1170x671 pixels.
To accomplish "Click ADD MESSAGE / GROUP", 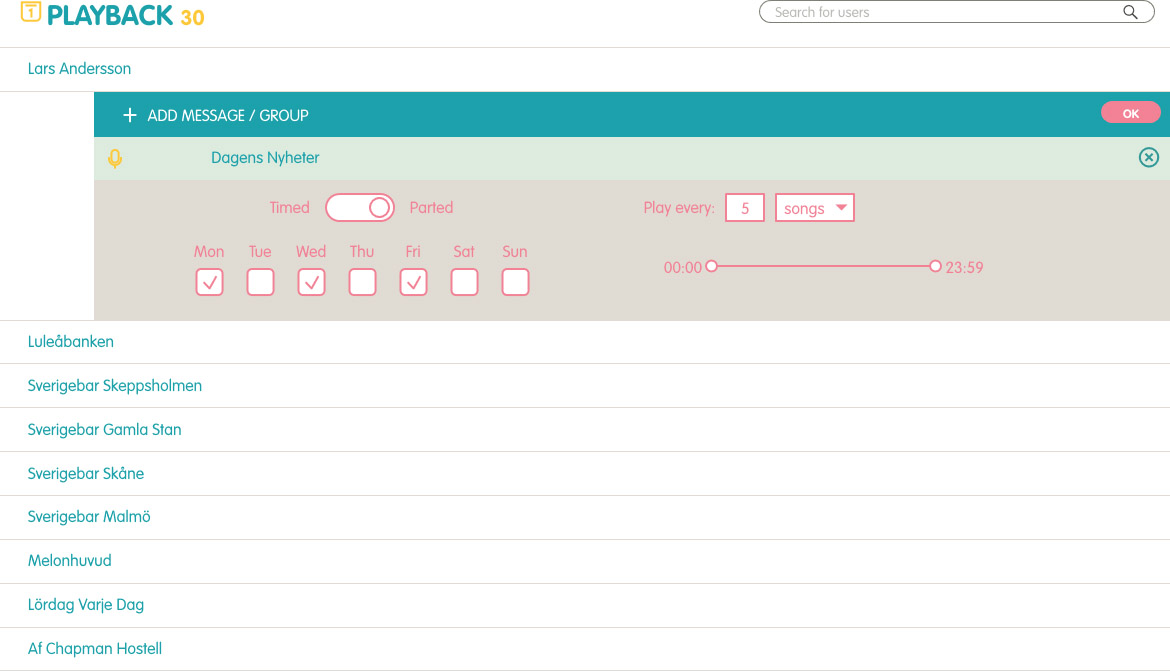I will point(228,115).
